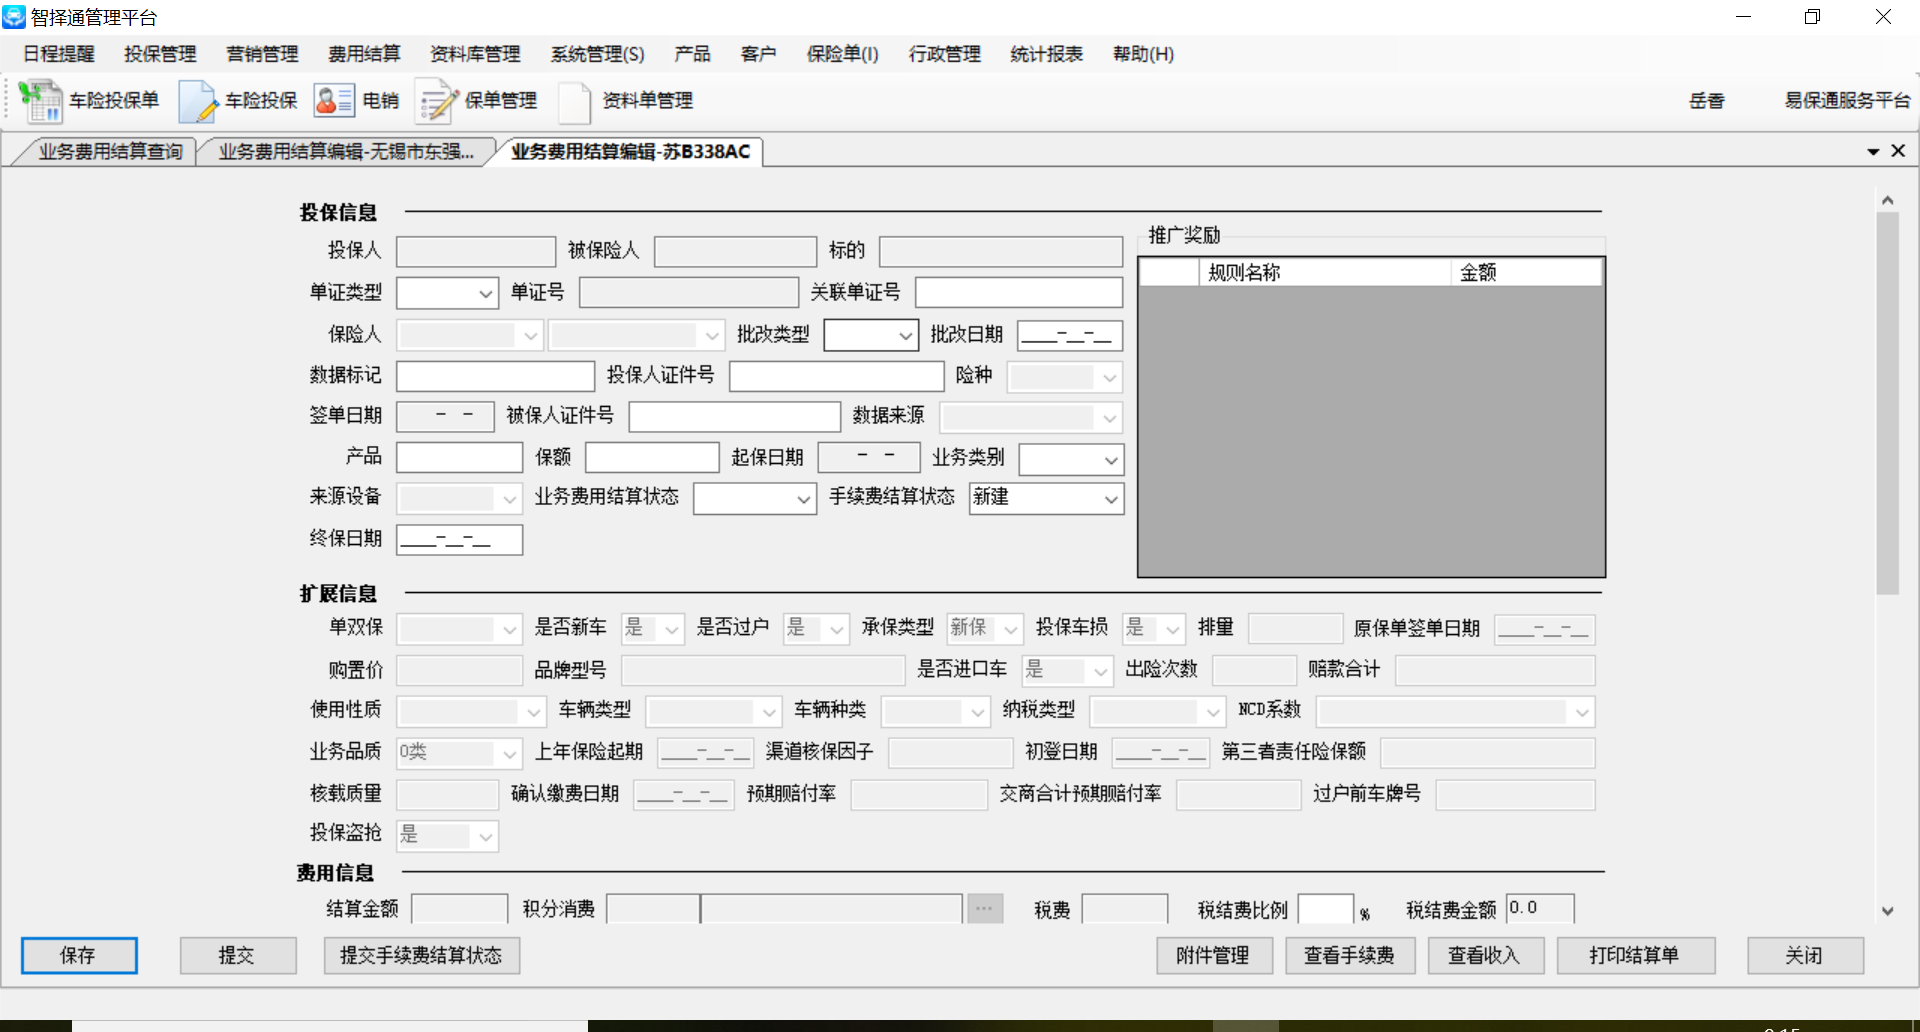
Task: Click the 附件管理 button
Action: coord(1213,956)
